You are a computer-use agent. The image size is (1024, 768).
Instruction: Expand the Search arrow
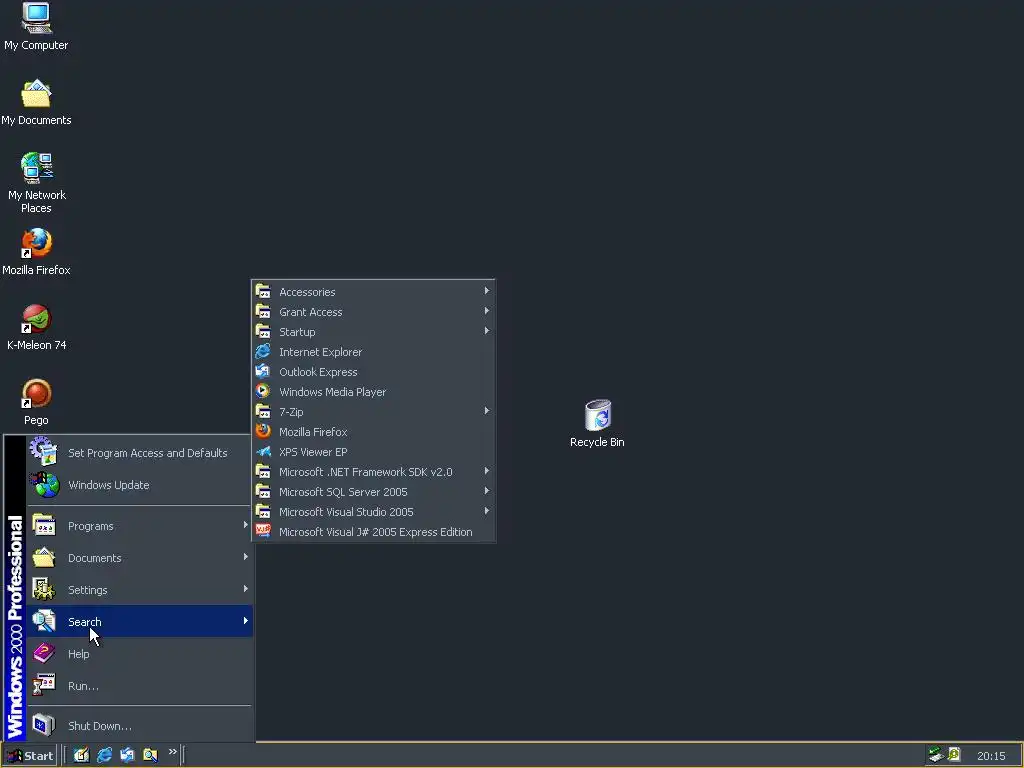(246, 620)
